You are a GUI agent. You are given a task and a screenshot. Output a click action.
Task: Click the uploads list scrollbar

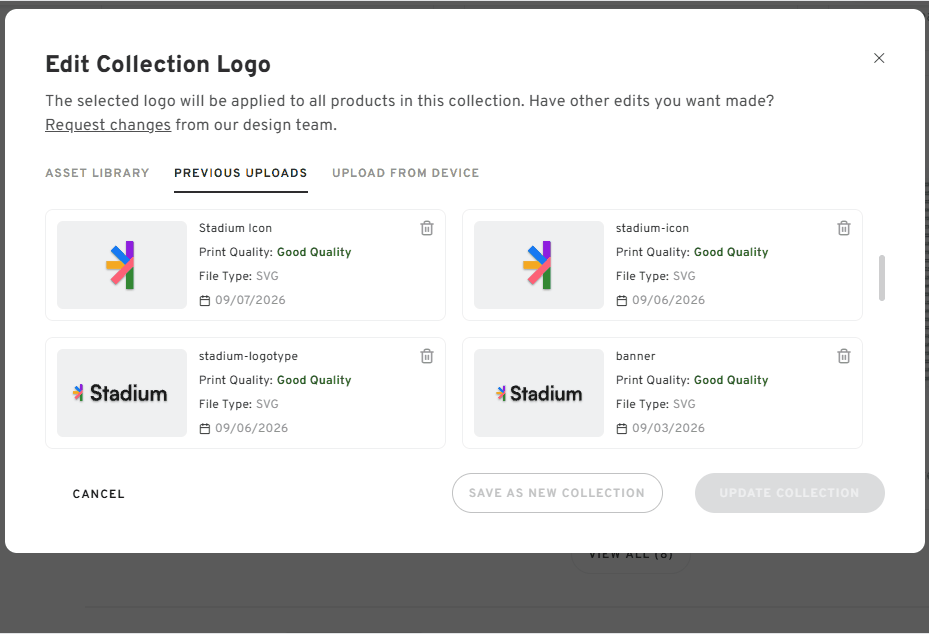(882, 278)
